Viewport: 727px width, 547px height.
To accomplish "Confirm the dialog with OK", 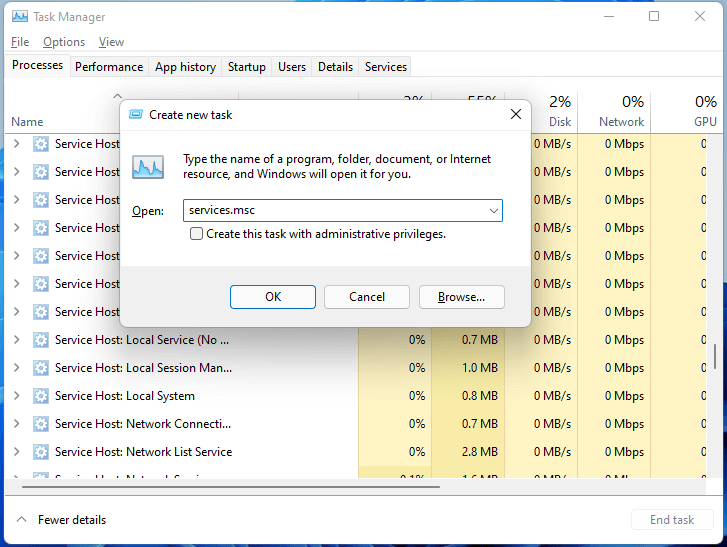I will [x=273, y=297].
